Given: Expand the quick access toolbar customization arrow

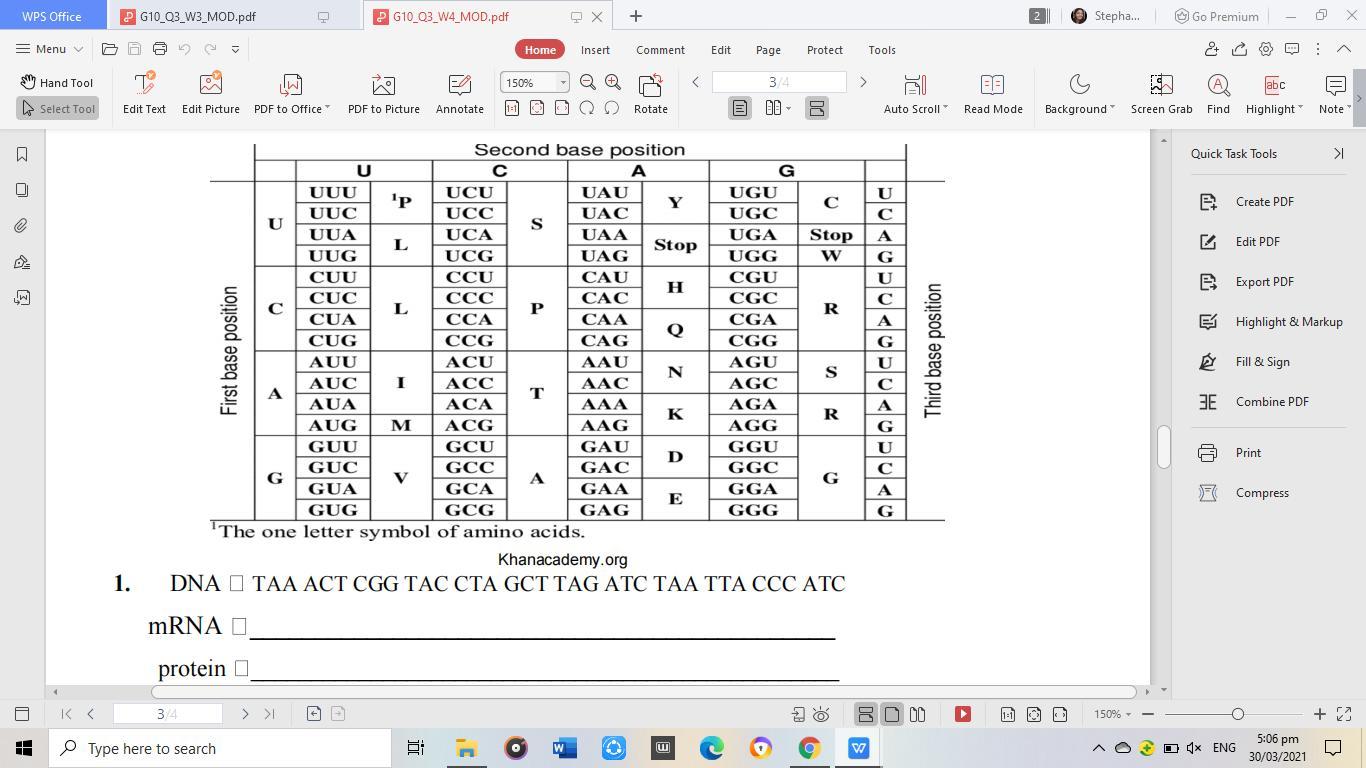Looking at the screenshot, I should click(x=235, y=49).
